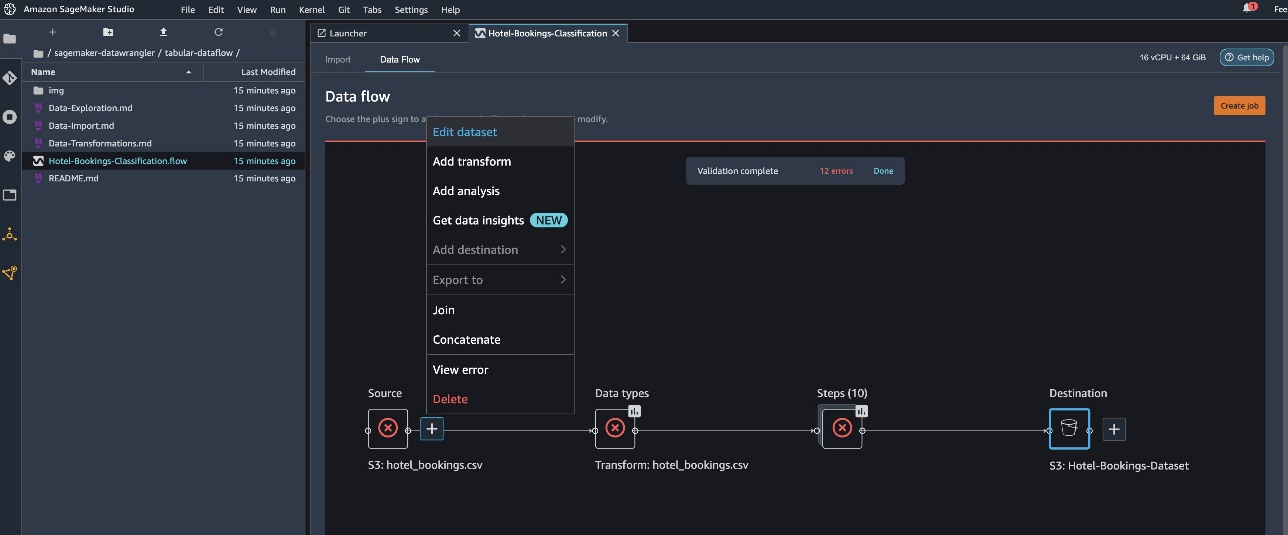
Task: Select the Destination S3 bucket node
Action: coord(1069,428)
